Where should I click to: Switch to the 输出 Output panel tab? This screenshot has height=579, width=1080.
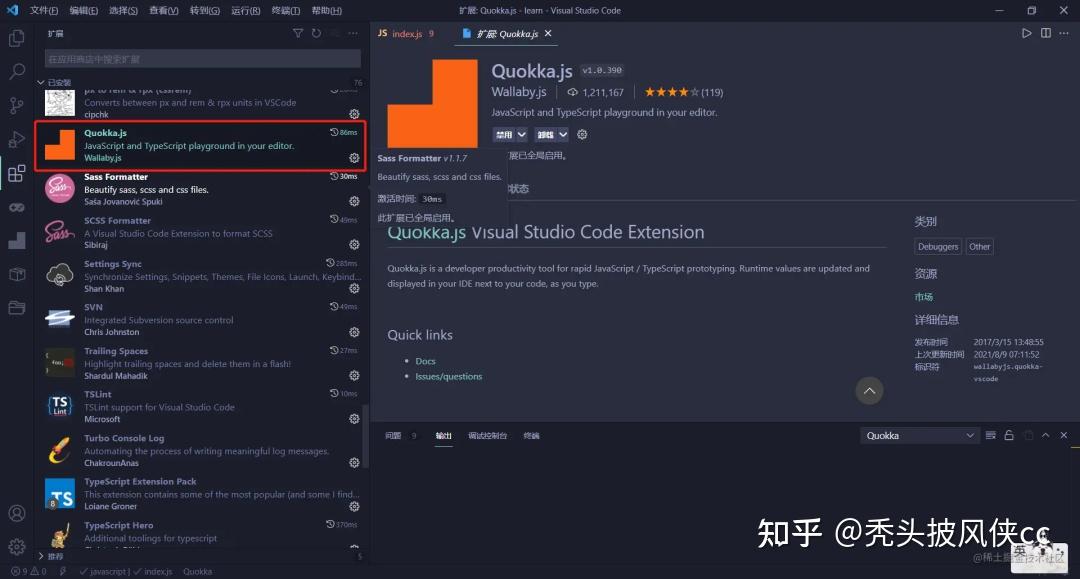click(444, 435)
